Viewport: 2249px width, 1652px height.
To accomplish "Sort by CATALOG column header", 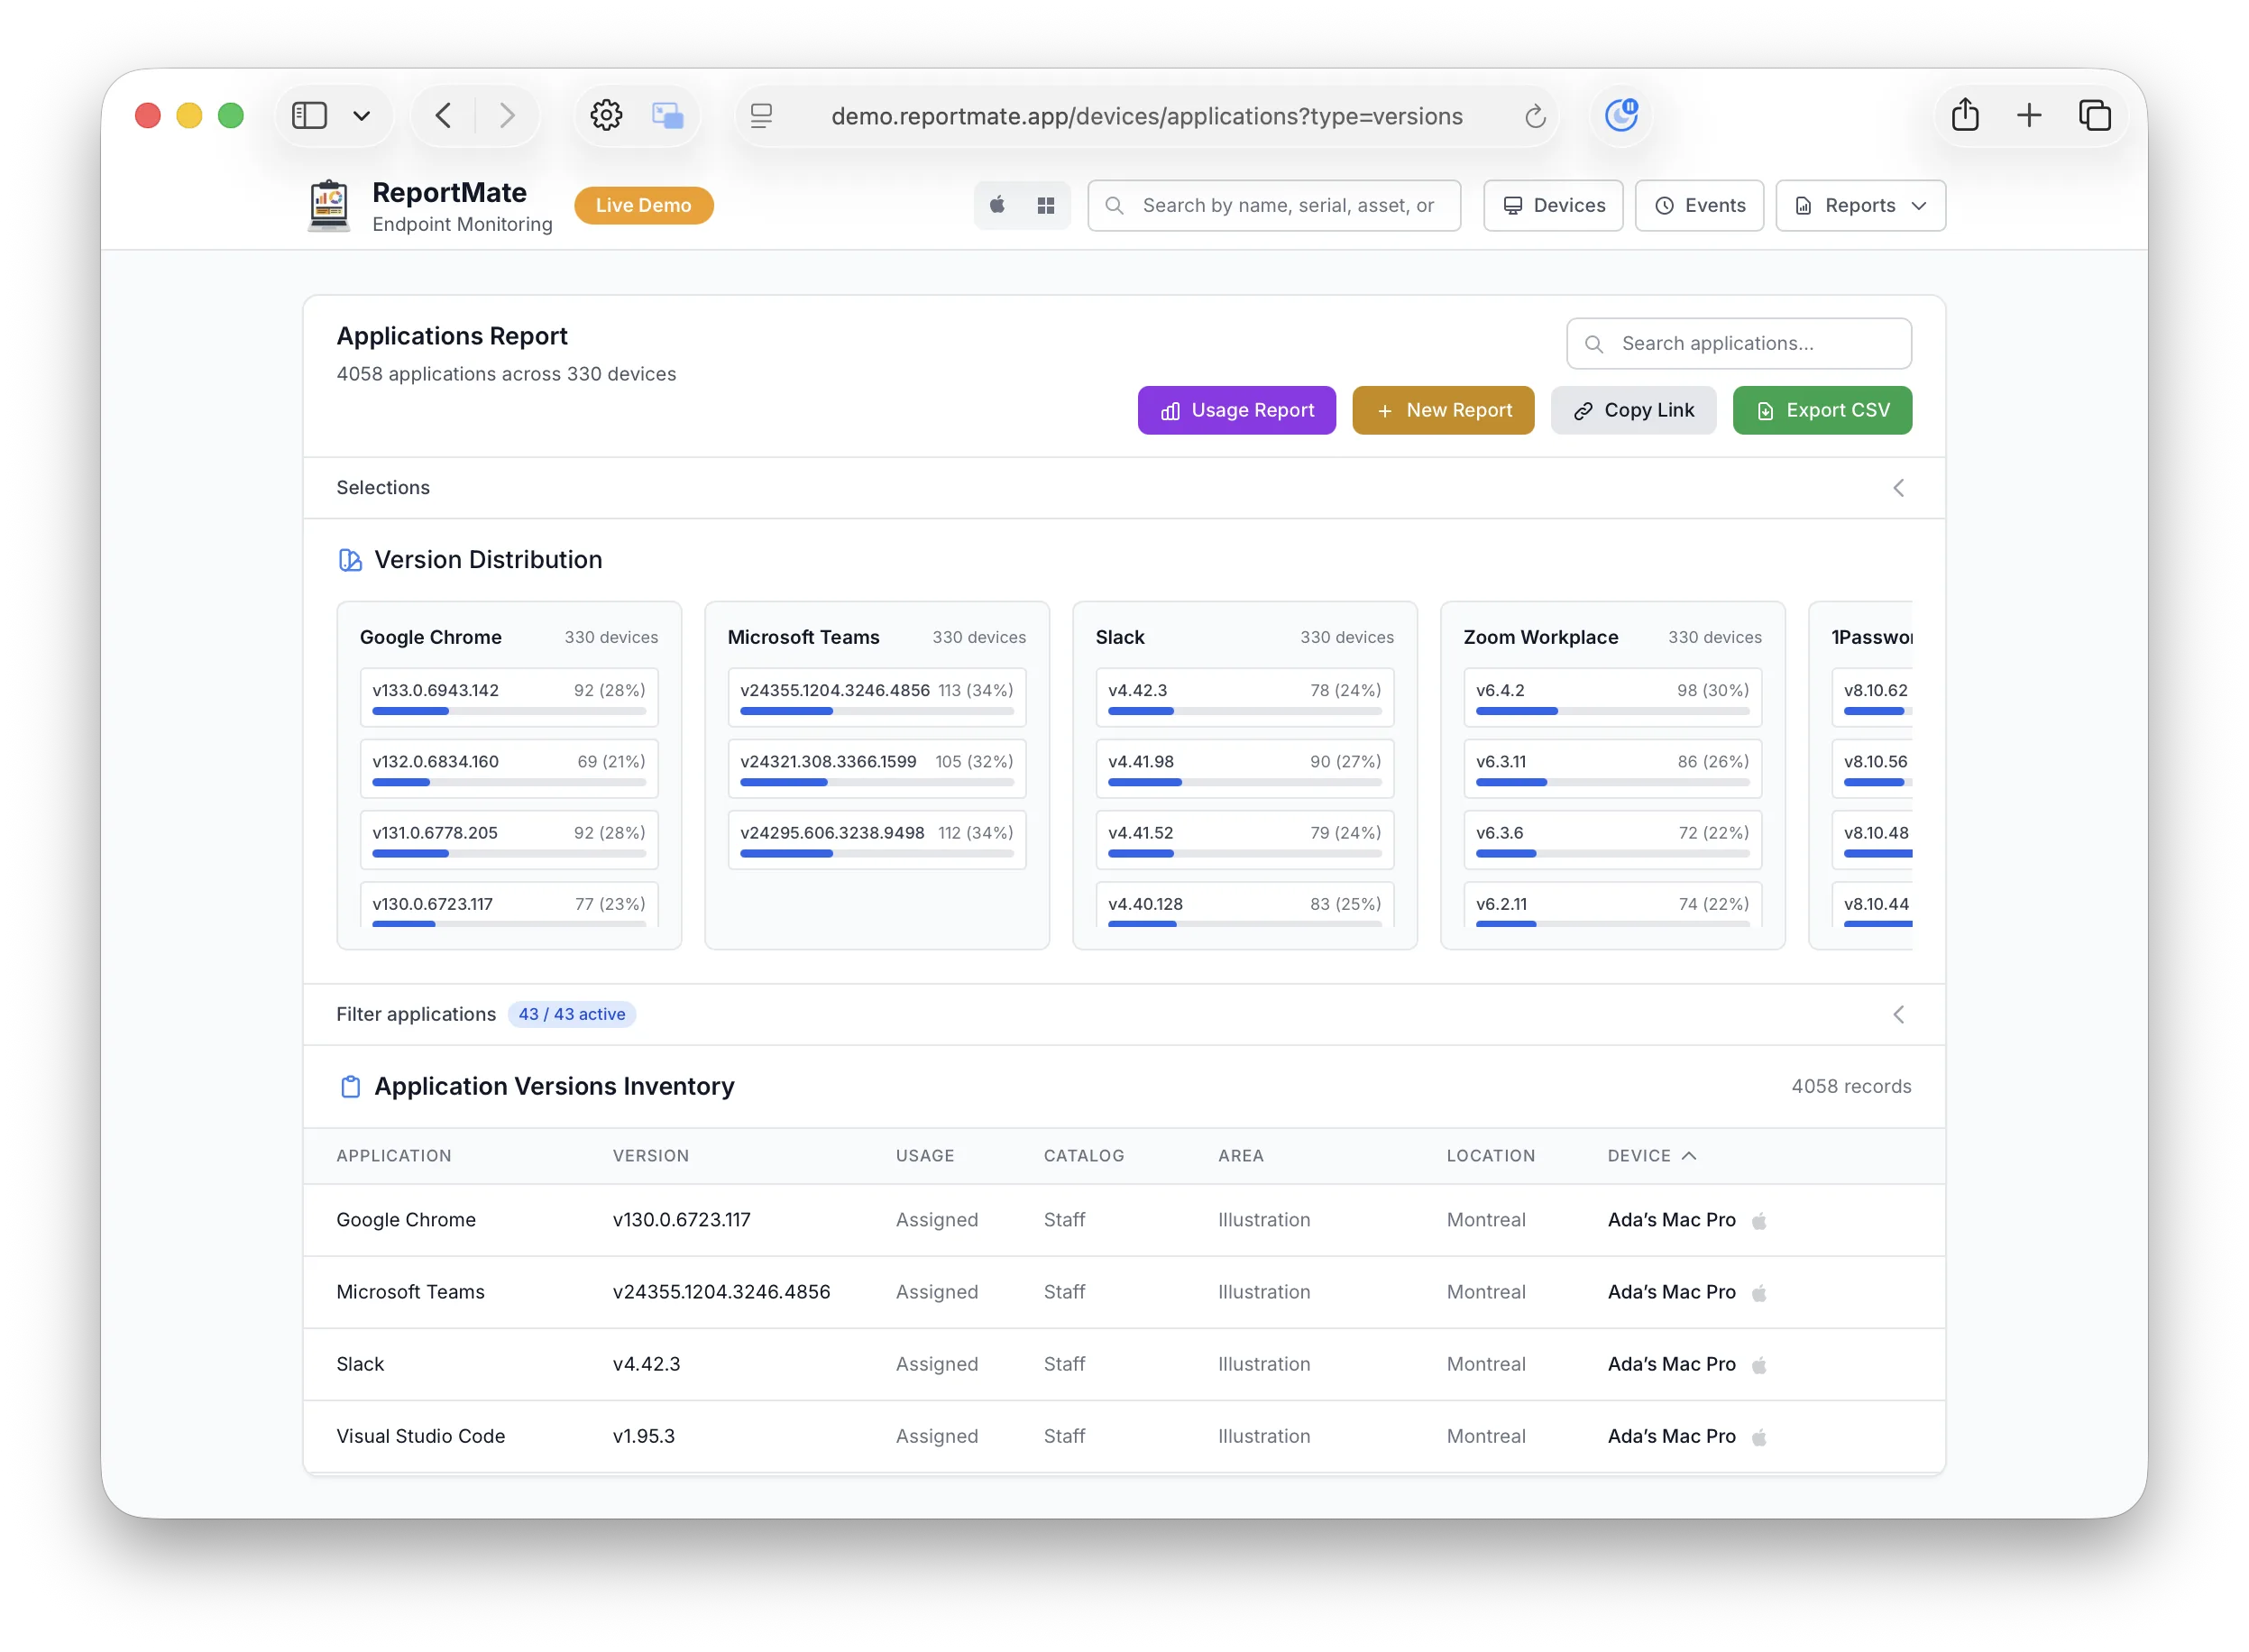I will coord(1084,1156).
